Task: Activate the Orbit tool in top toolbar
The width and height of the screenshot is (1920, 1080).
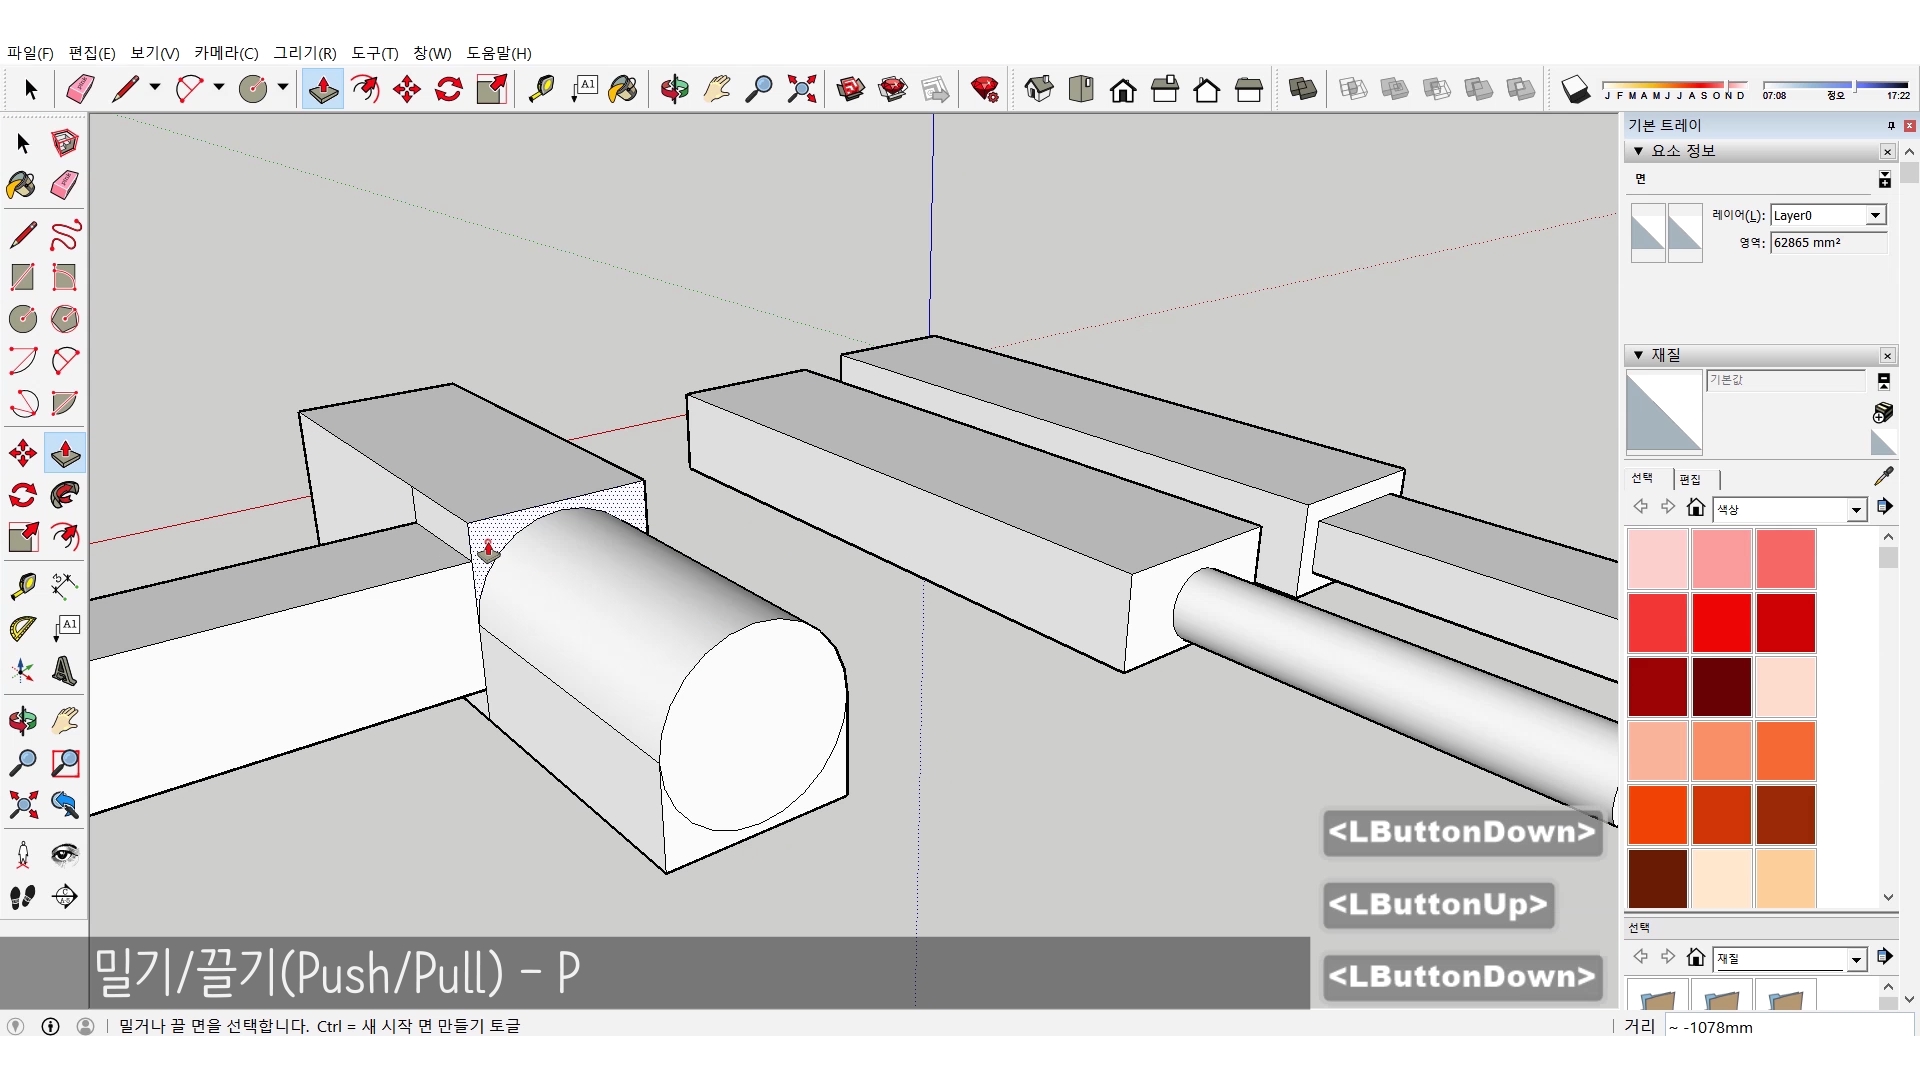Action: coord(674,90)
